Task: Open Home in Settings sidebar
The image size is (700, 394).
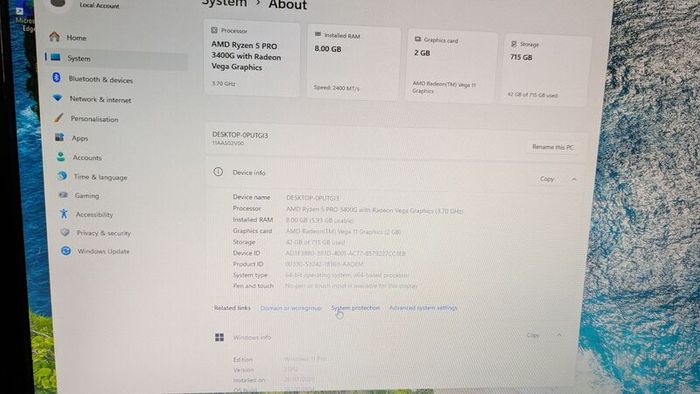Action: (x=76, y=38)
